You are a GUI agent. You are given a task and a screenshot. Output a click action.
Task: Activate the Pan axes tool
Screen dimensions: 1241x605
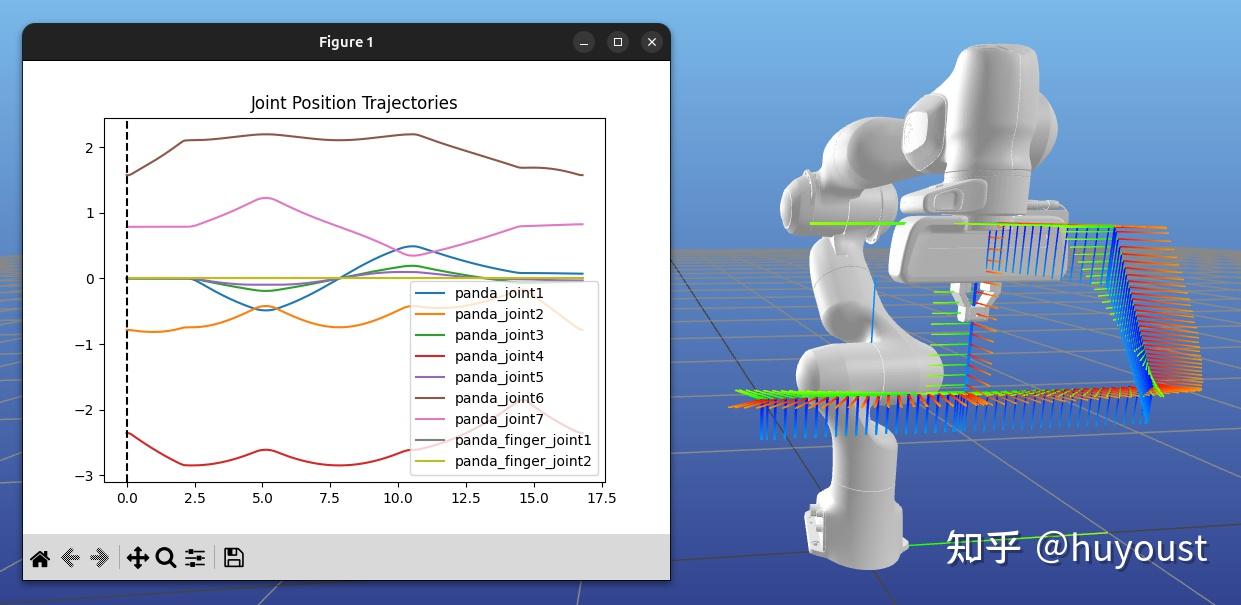pyautogui.click(x=137, y=558)
